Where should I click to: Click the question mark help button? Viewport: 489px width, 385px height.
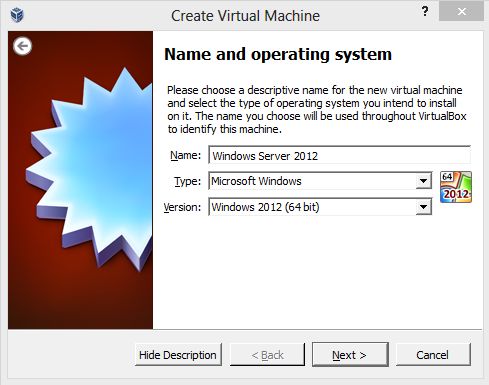425,12
